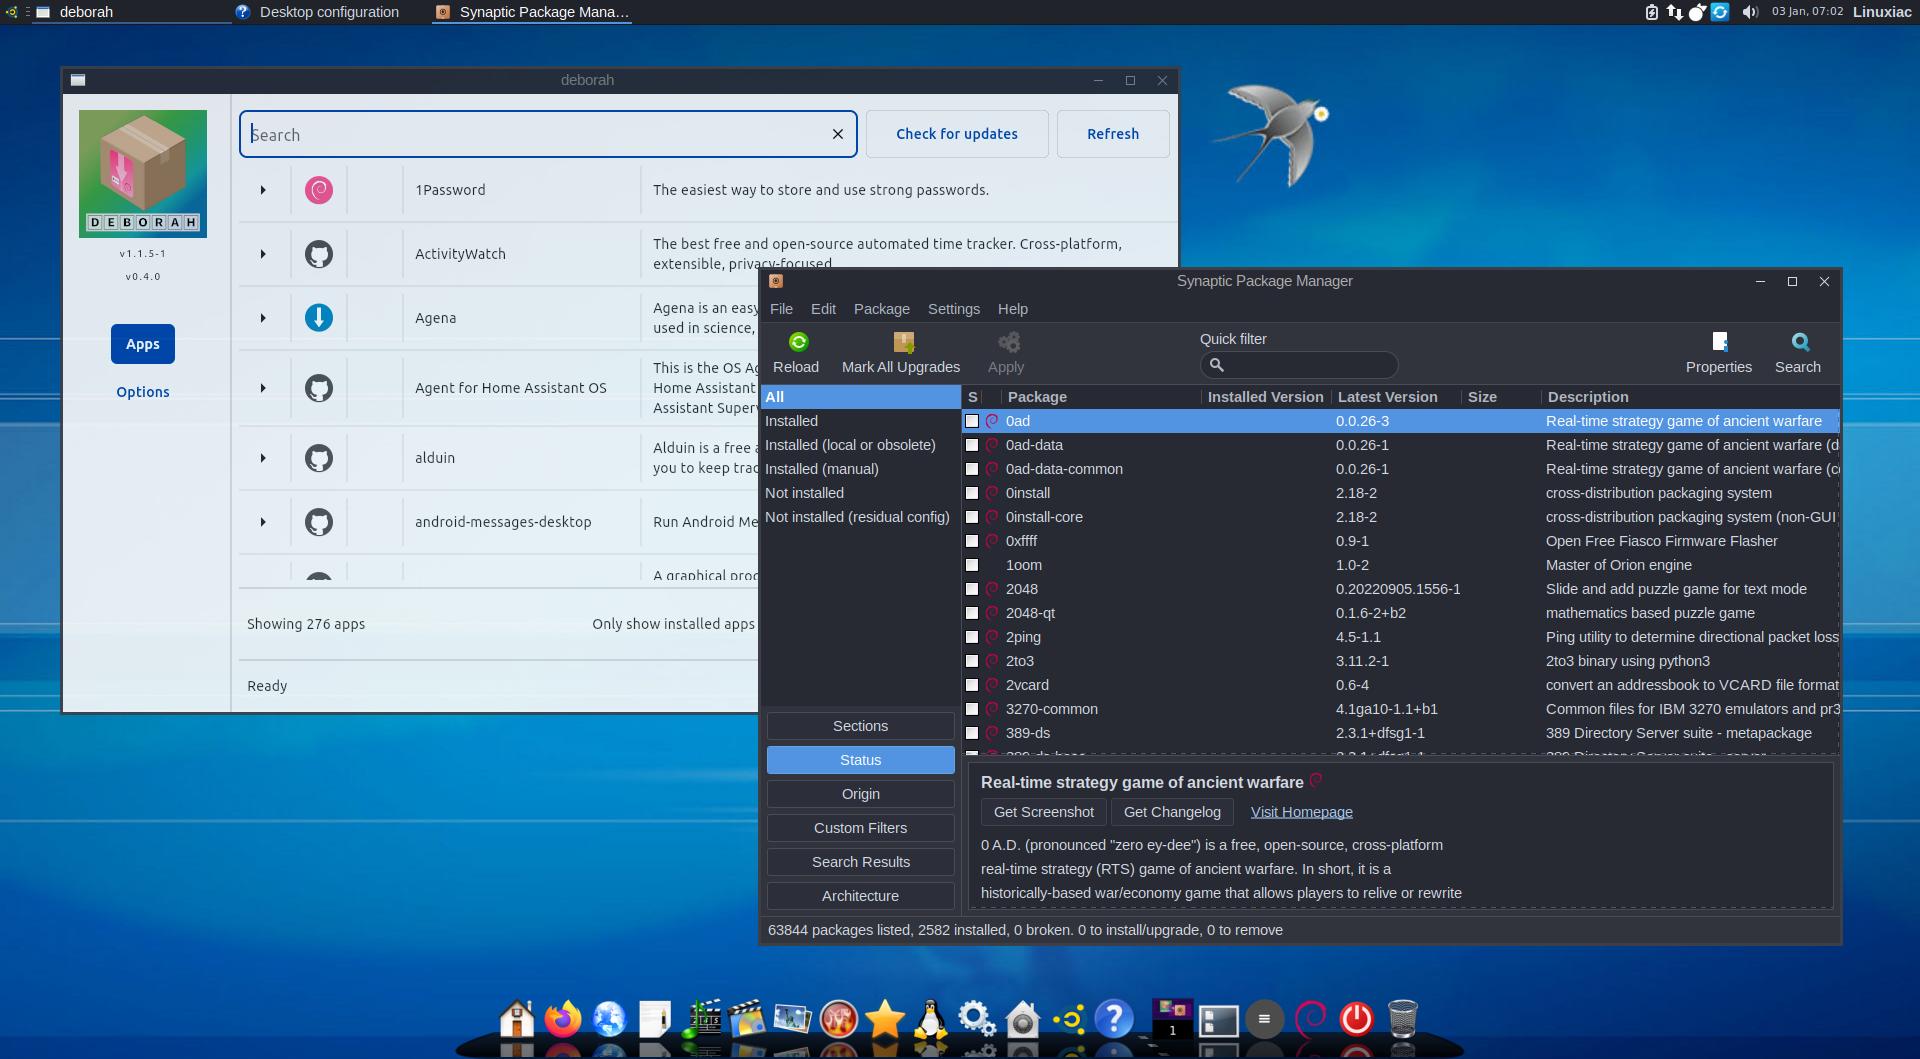Click Check for updates button
The image size is (1920, 1059).
click(x=957, y=134)
